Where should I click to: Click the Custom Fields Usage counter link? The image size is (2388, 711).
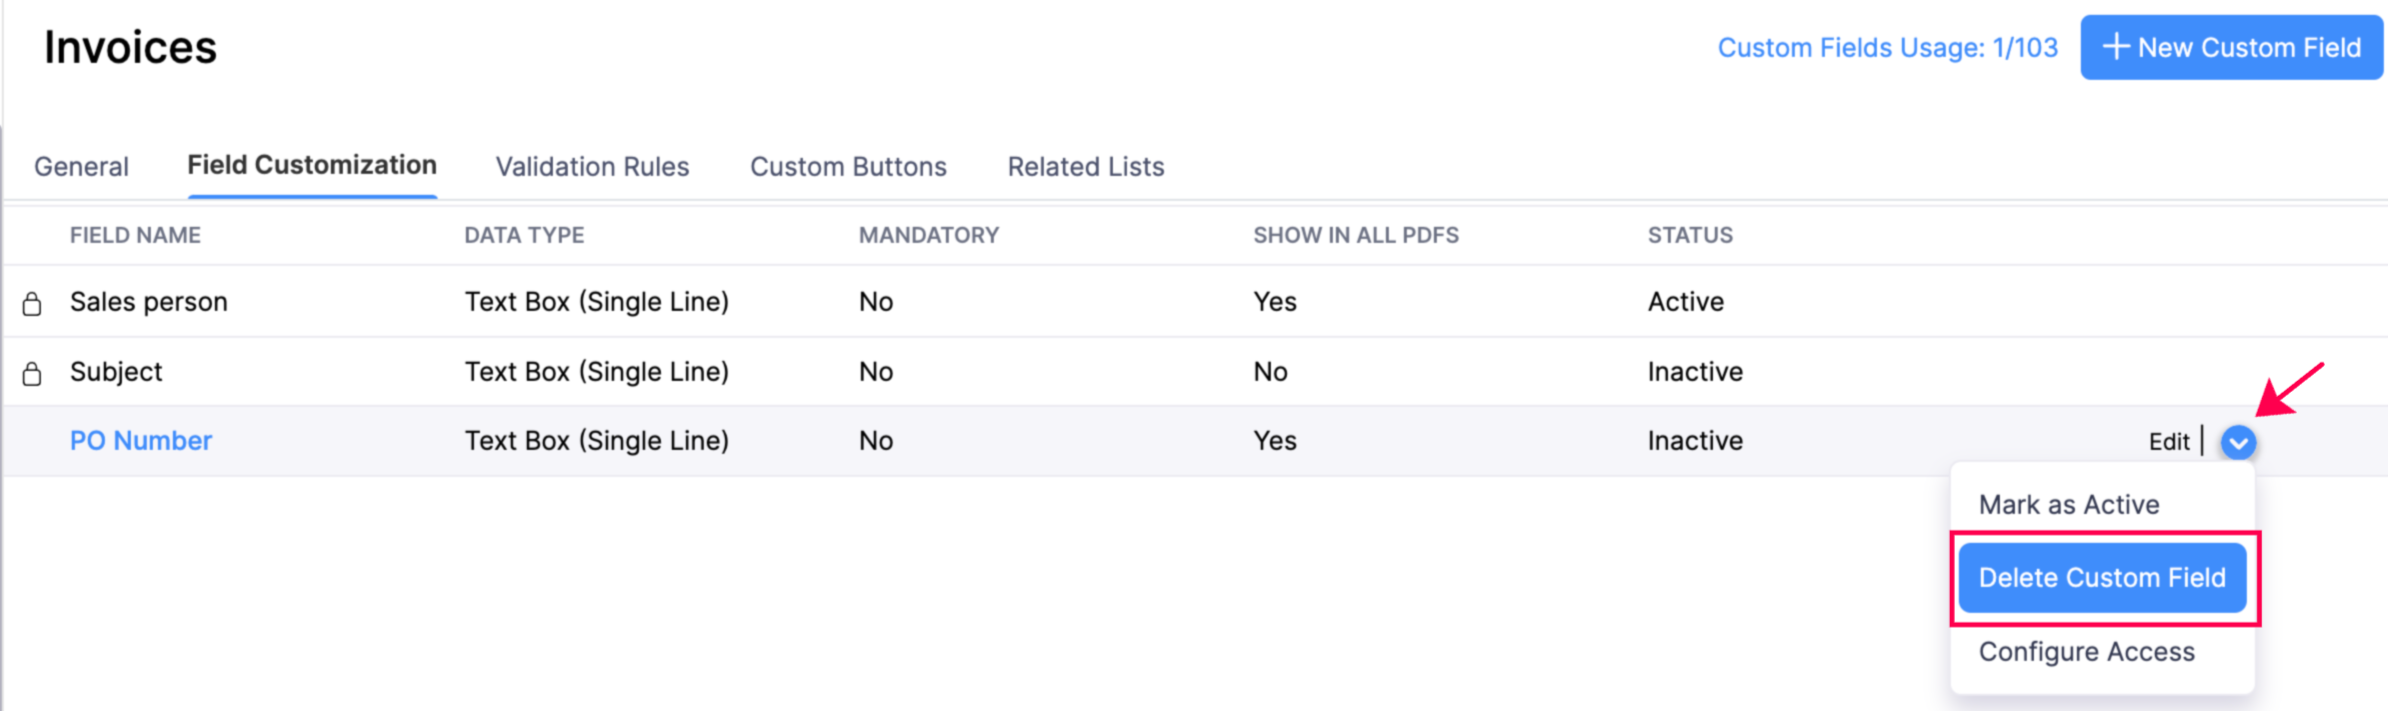click(1888, 47)
